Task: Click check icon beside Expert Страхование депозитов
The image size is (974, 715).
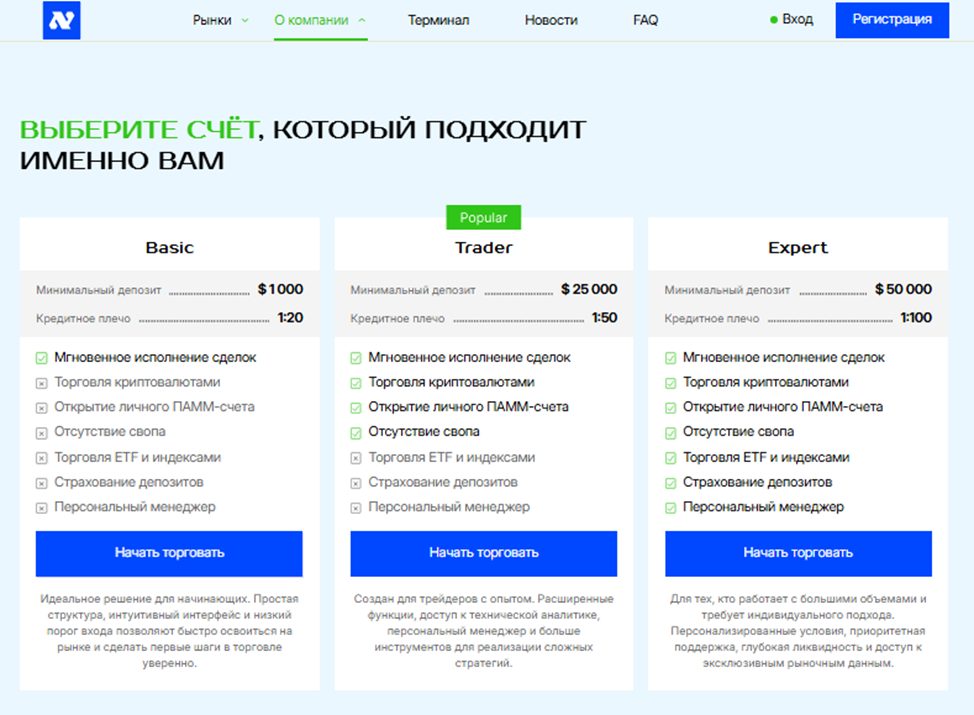Action: [671, 483]
